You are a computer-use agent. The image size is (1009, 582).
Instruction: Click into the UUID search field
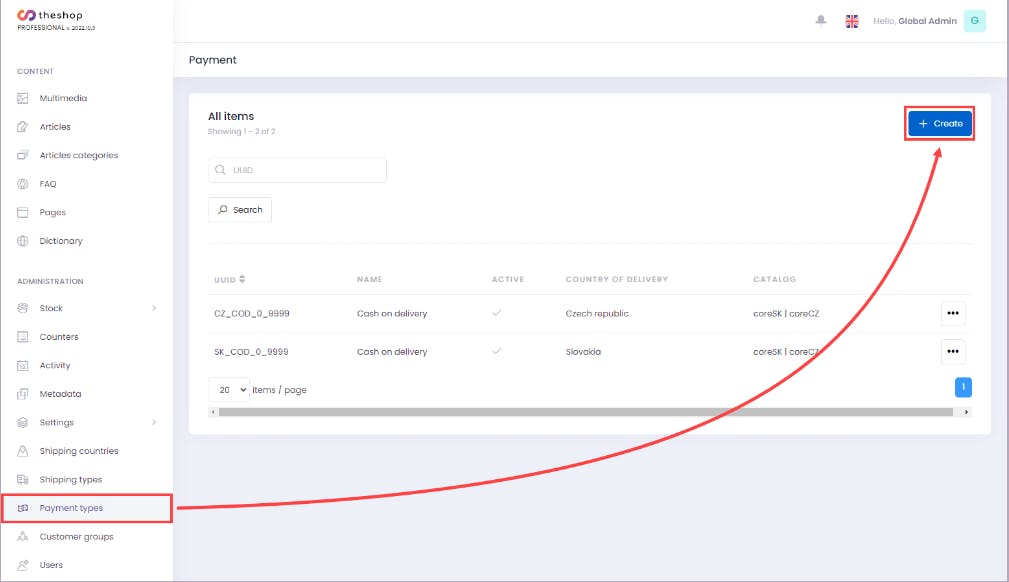pos(297,170)
